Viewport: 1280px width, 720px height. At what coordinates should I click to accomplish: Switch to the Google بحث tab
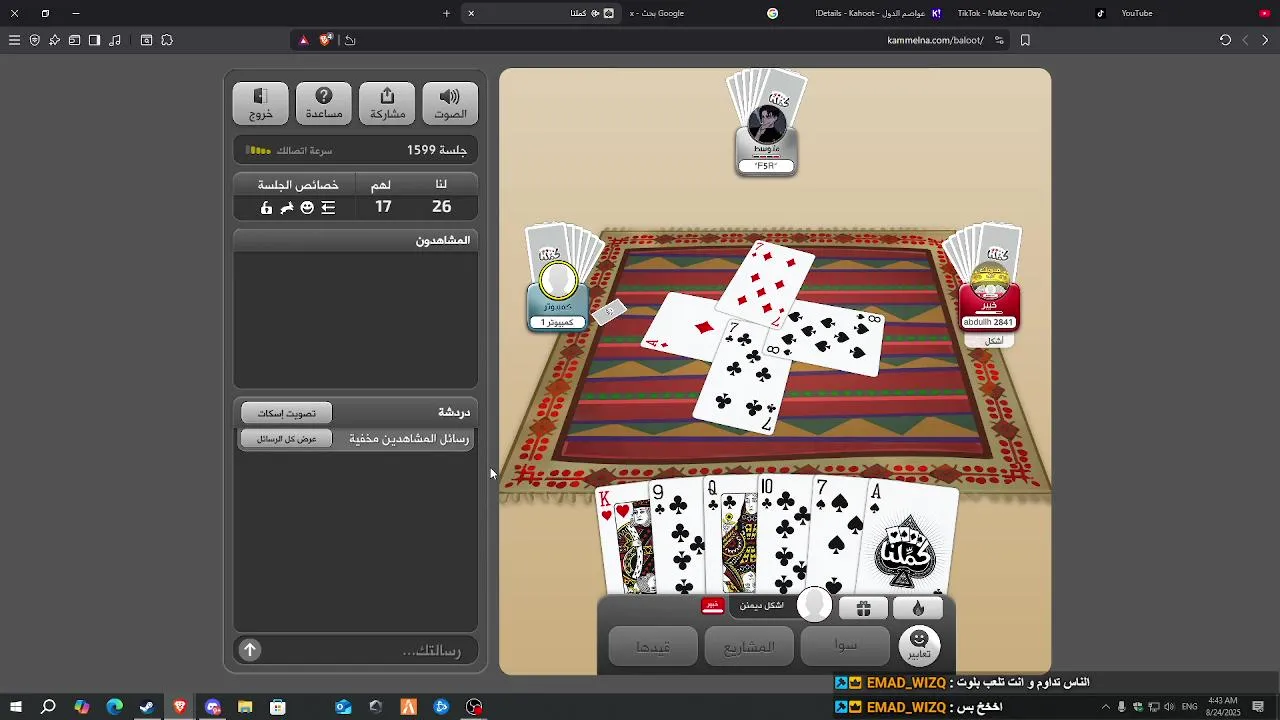tap(705, 13)
